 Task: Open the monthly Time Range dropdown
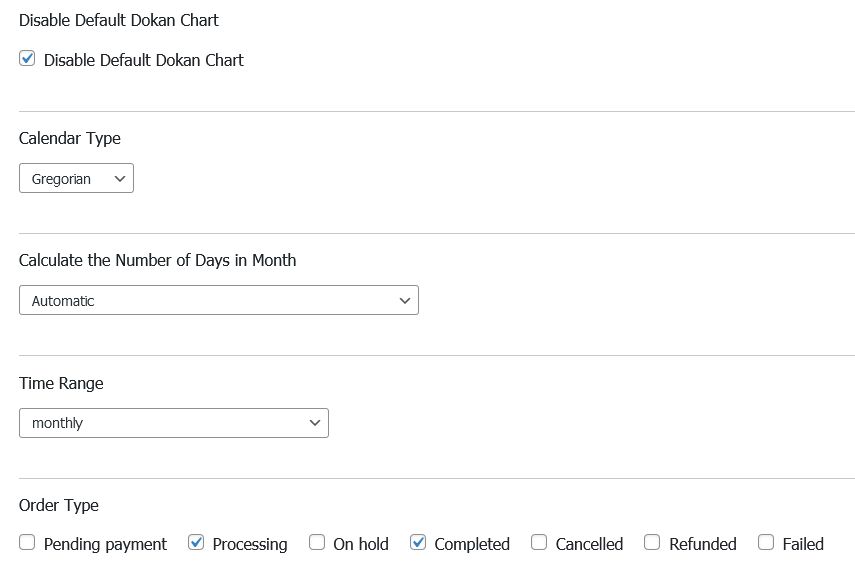(x=173, y=423)
